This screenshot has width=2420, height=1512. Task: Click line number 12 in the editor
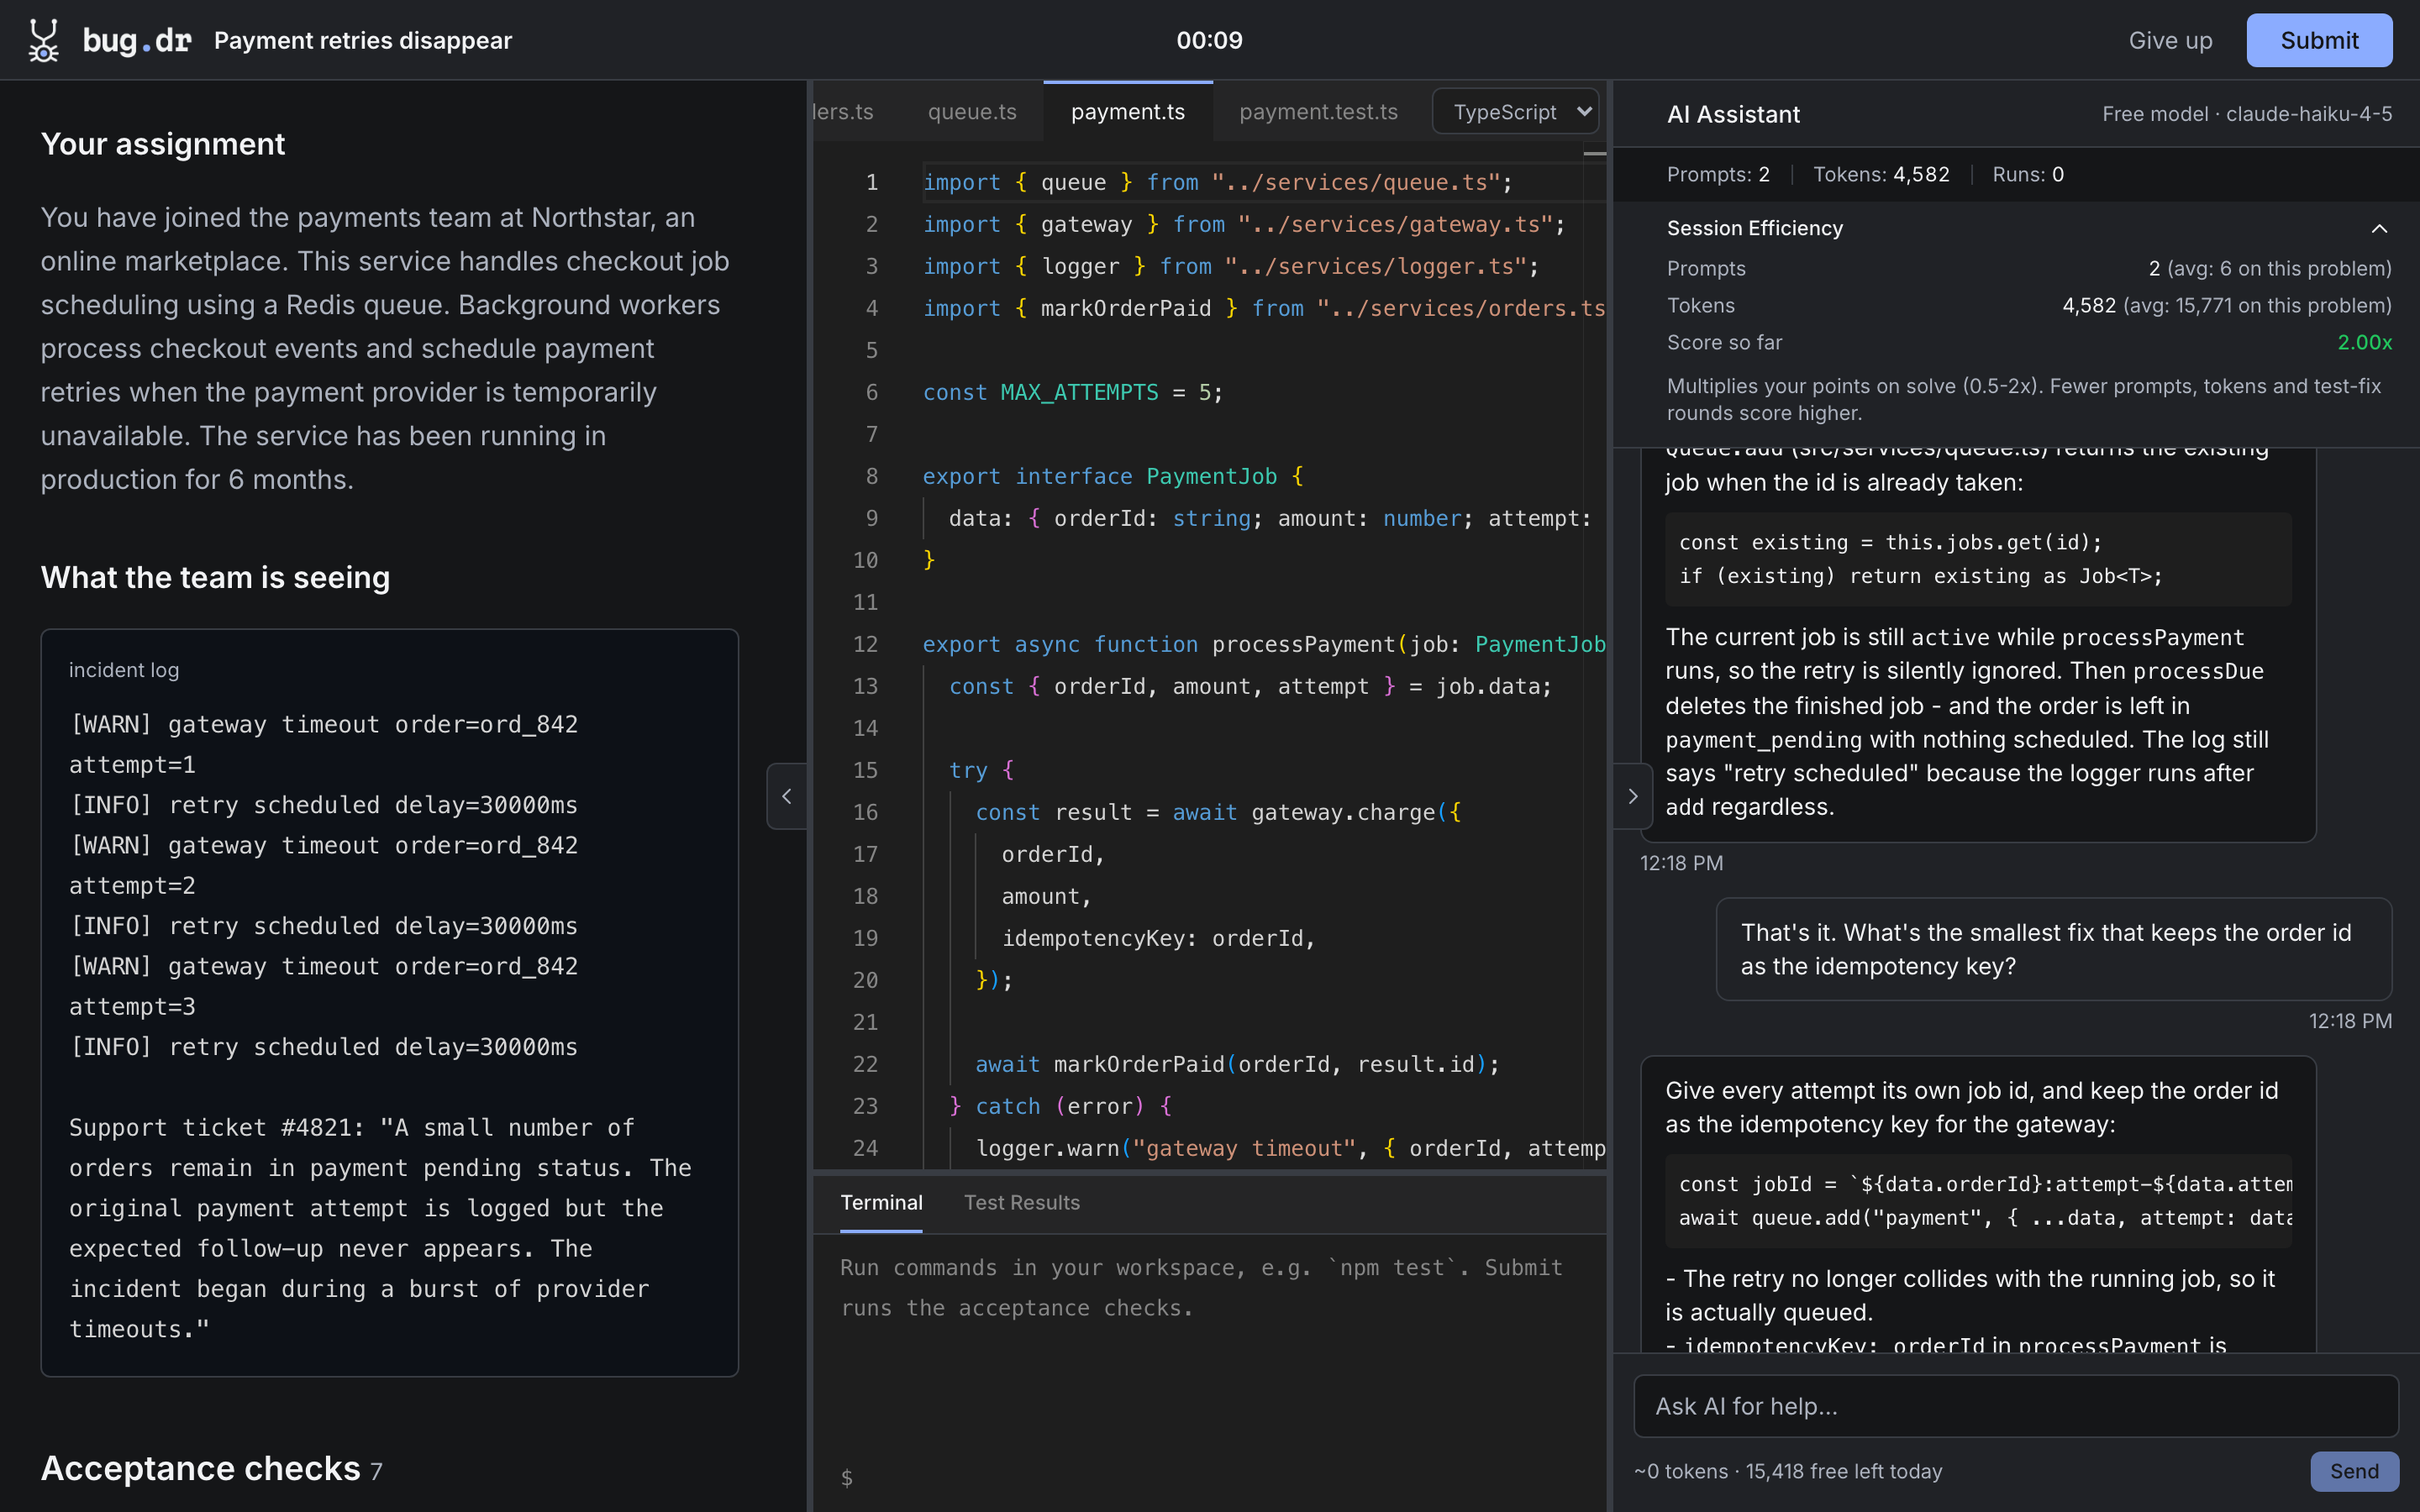click(x=865, y=644)
